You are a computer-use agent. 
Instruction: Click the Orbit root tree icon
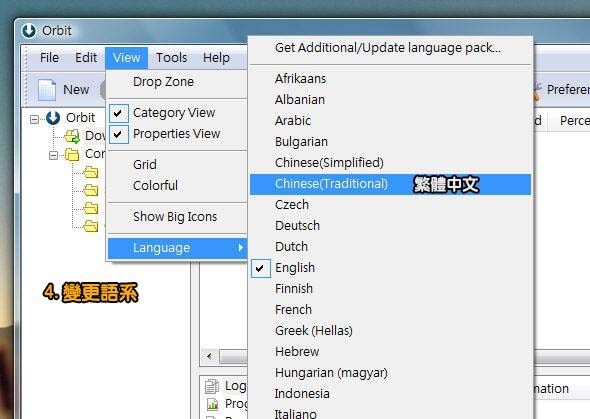click(x=53, y=118)
